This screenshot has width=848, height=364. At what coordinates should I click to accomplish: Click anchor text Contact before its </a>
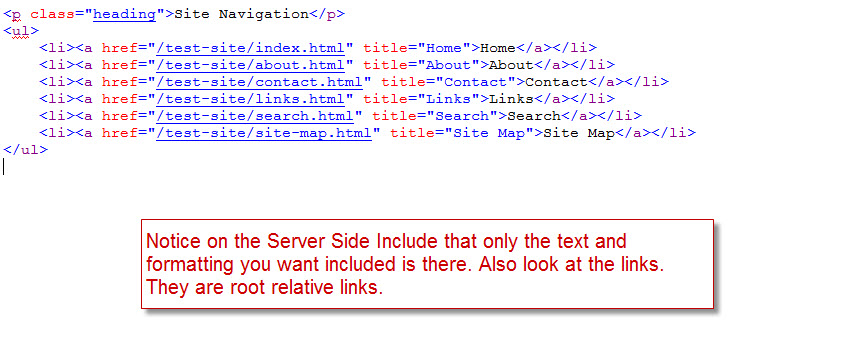tap(556, 82)
